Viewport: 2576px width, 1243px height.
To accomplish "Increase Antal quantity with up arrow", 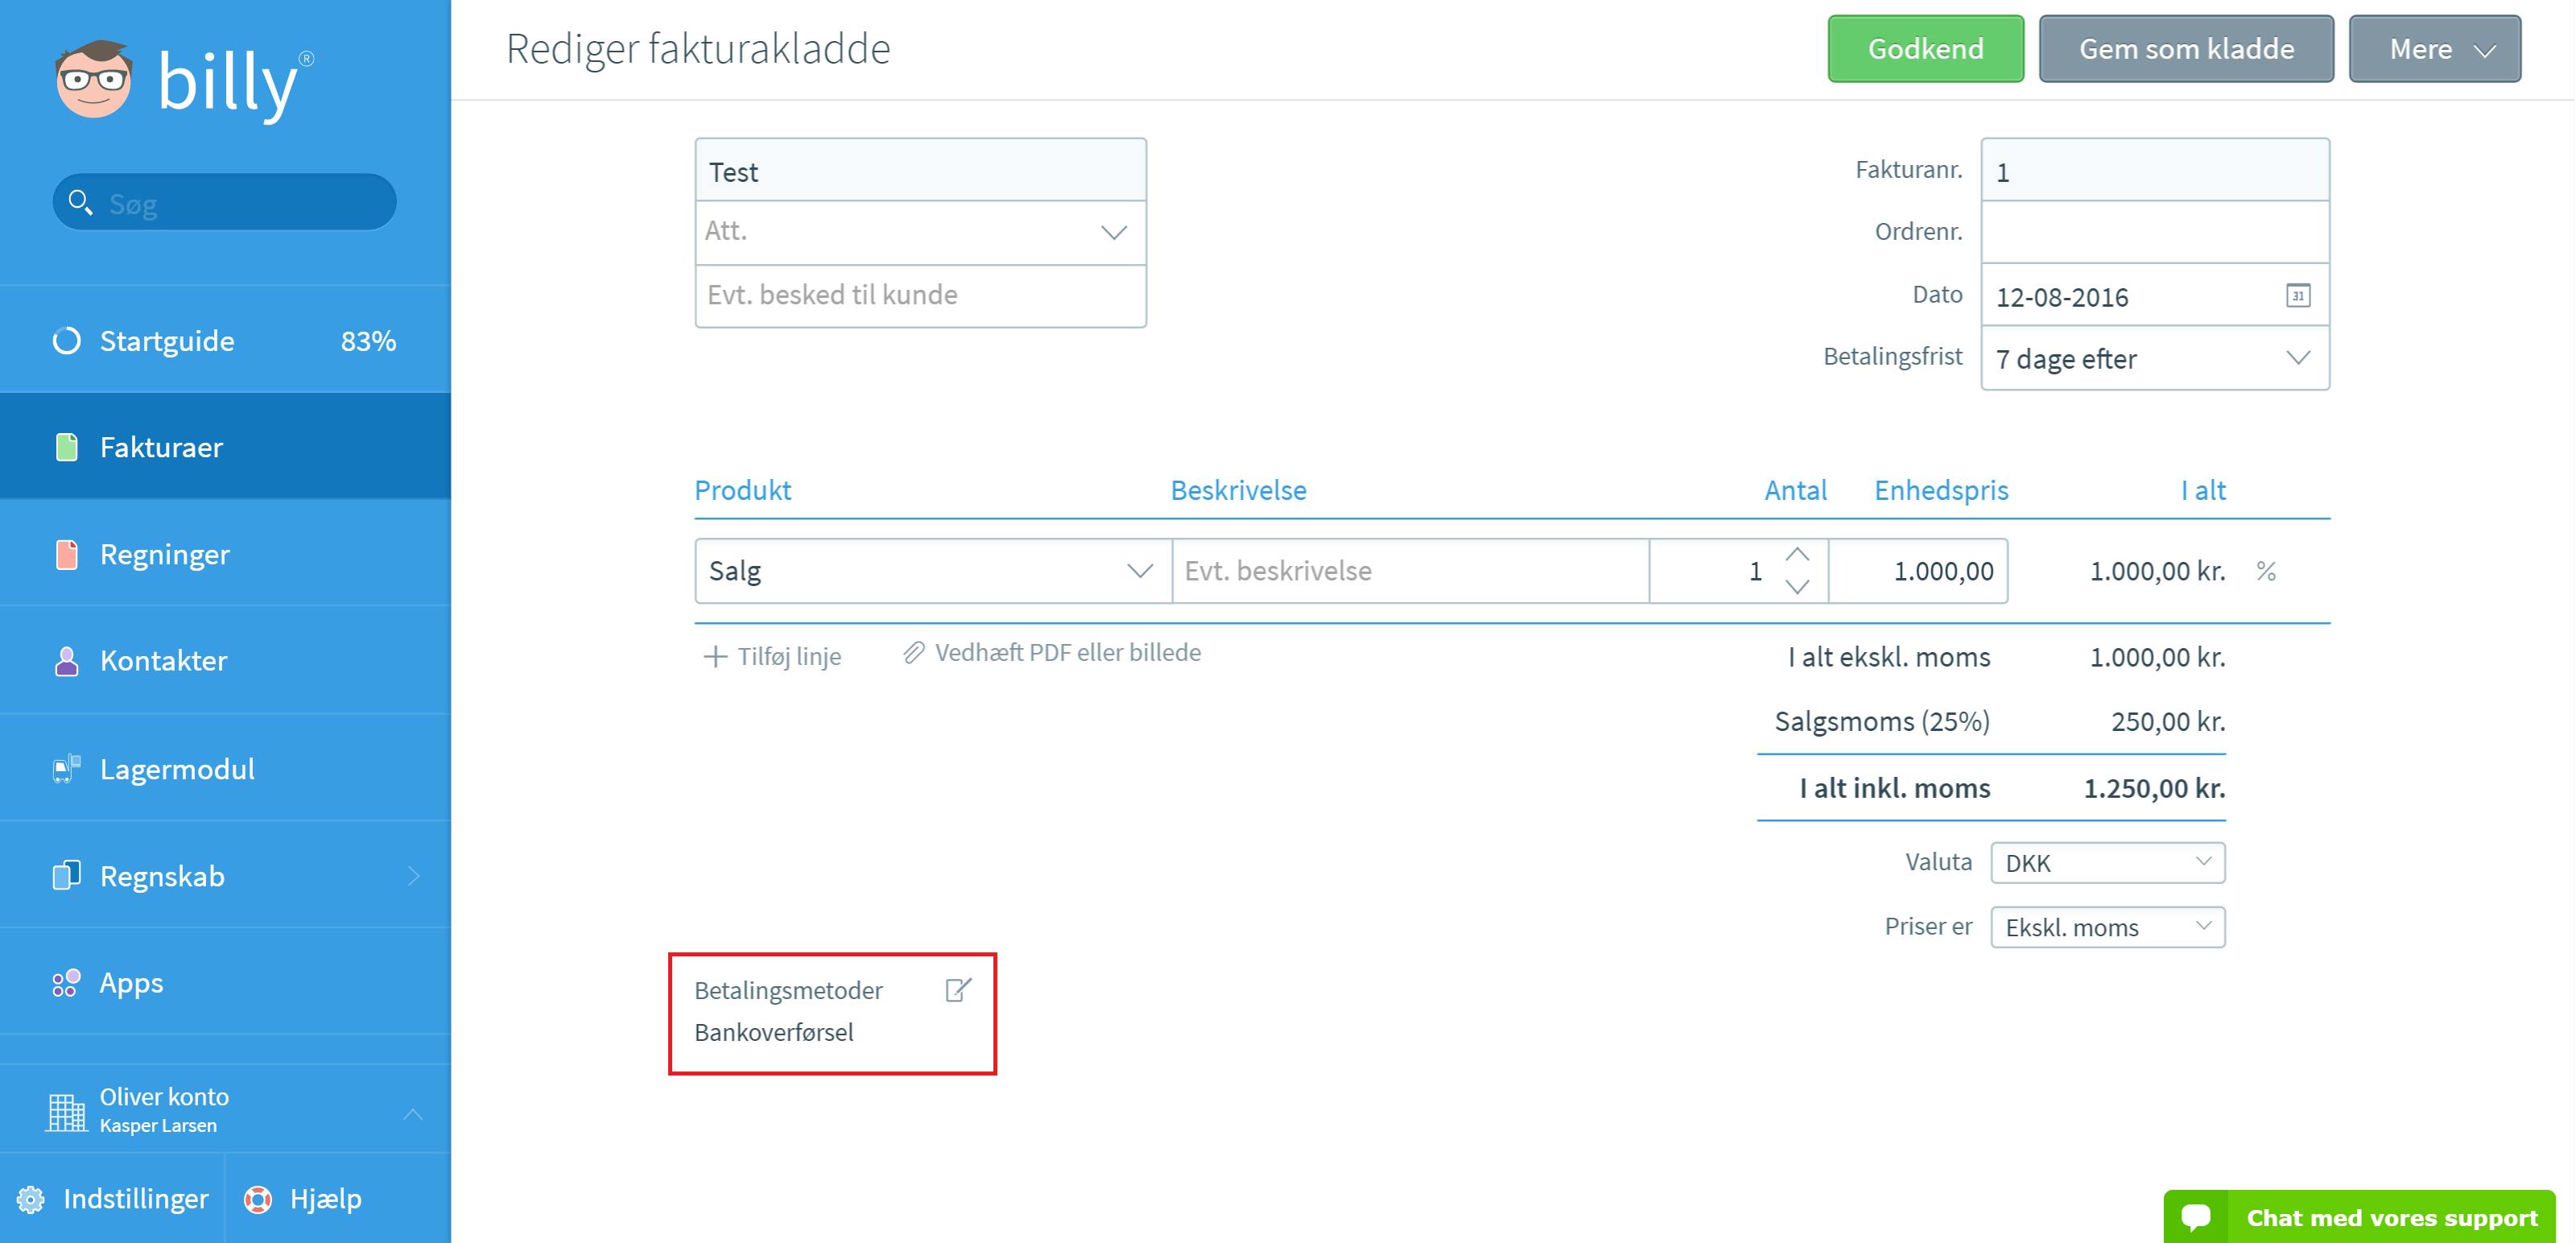I will click(1797, 555).
